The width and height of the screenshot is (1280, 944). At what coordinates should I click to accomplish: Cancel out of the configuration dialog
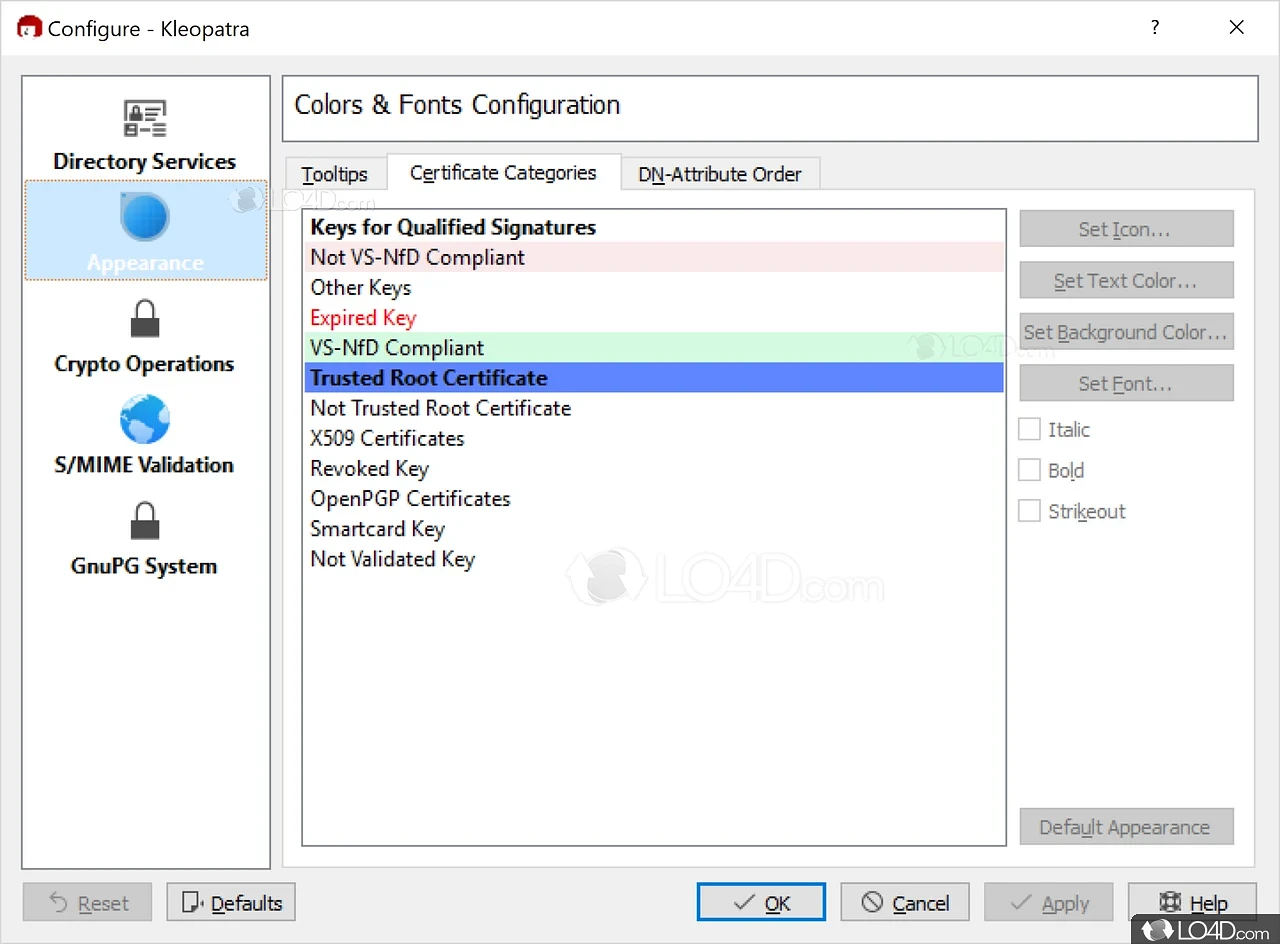pyautogui.click(x=904, y=902)
